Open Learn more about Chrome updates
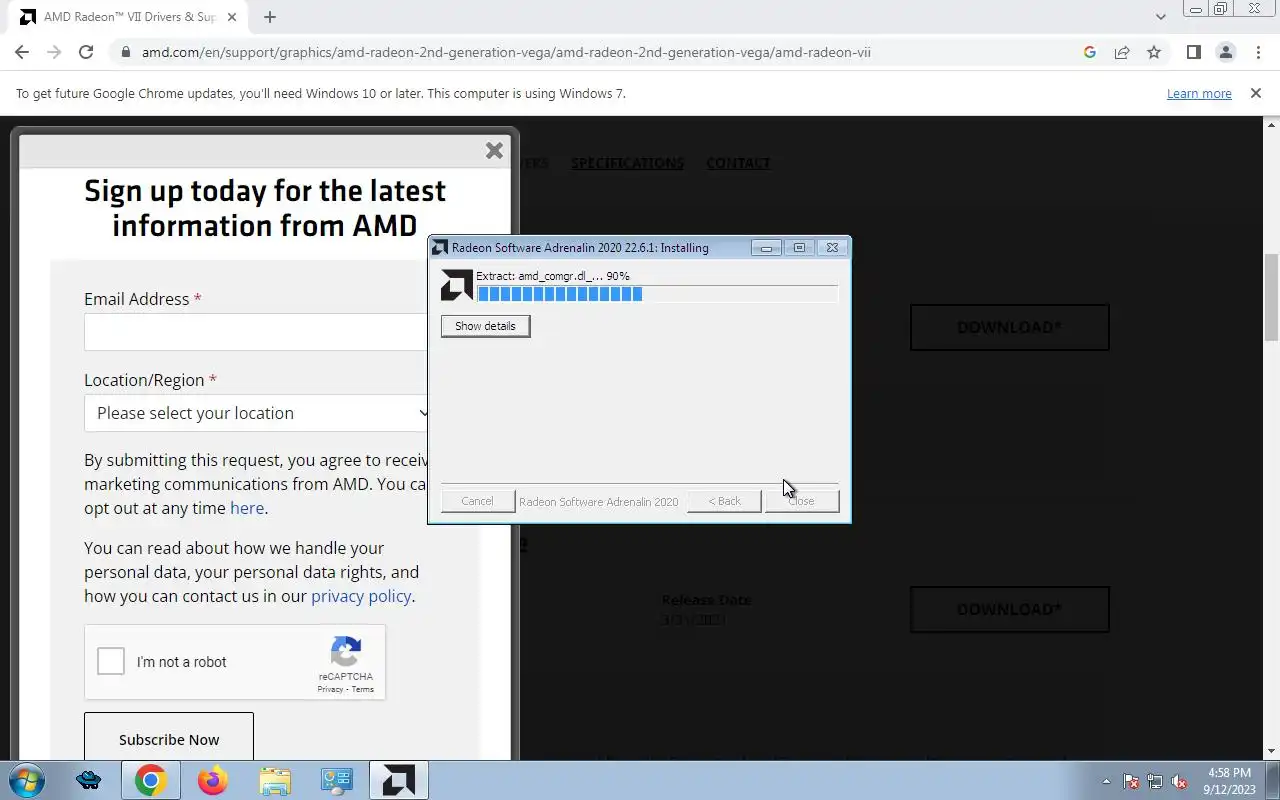This screenshot has width=1280, height=800. pos(1199,93)
